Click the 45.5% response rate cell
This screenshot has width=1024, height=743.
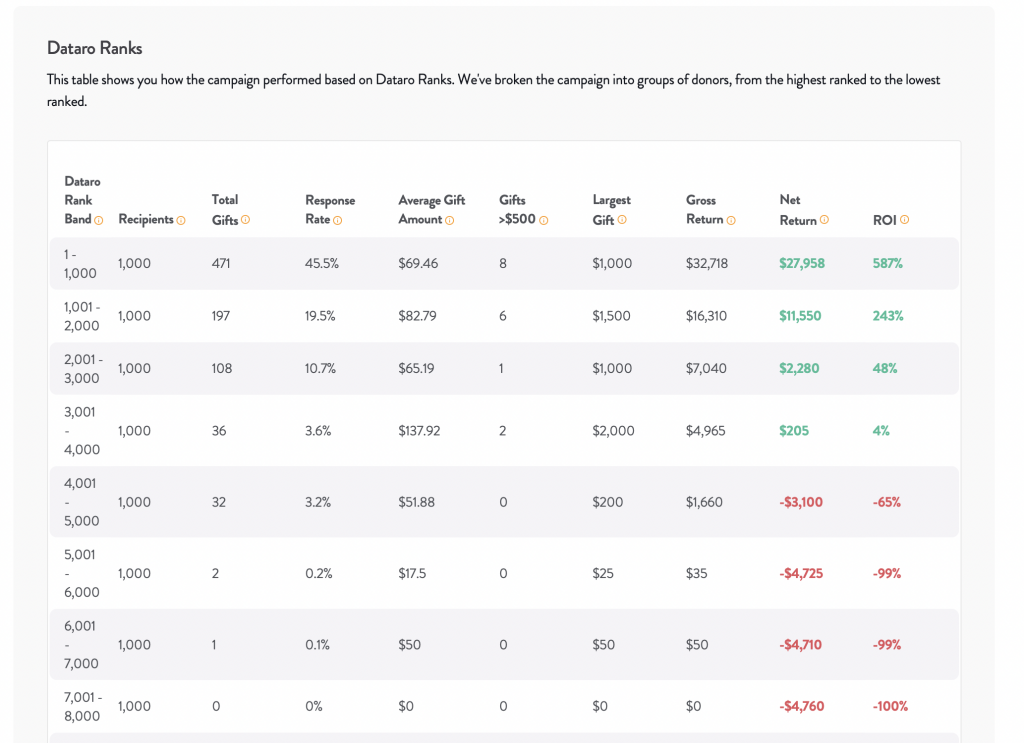[x=322, y=264]
